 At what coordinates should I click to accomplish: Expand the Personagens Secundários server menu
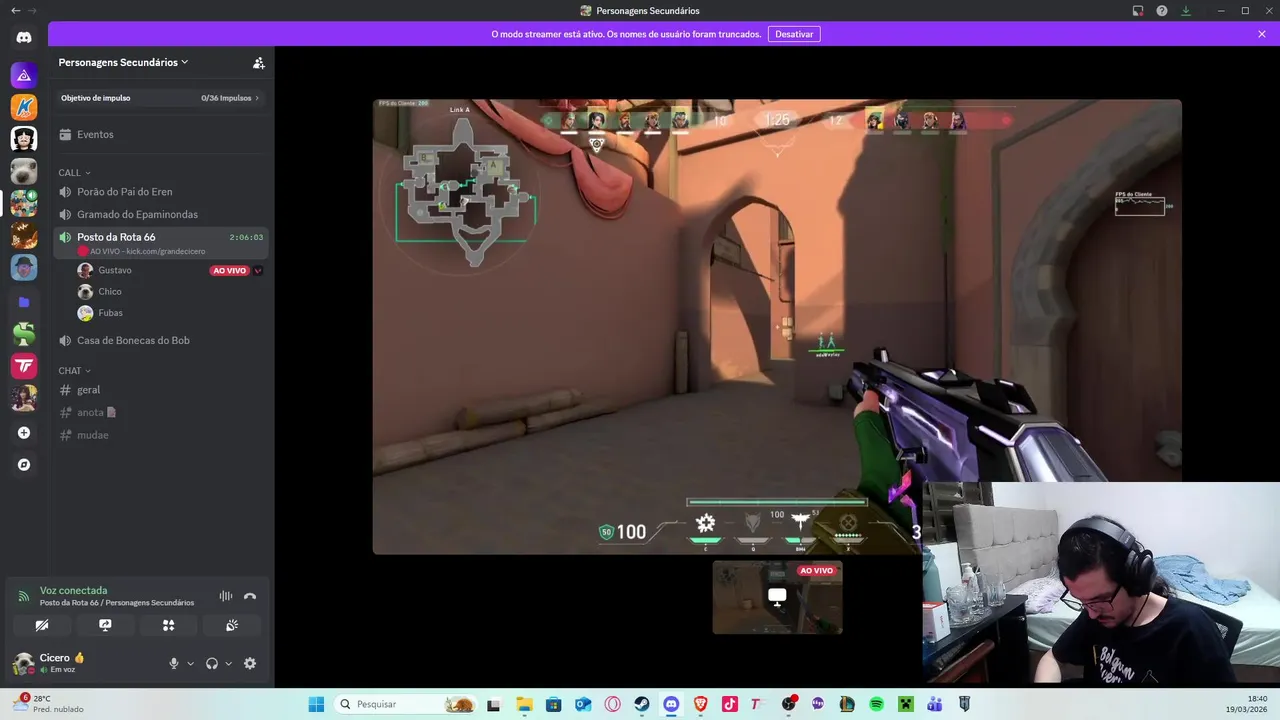[x=124, y=62]
